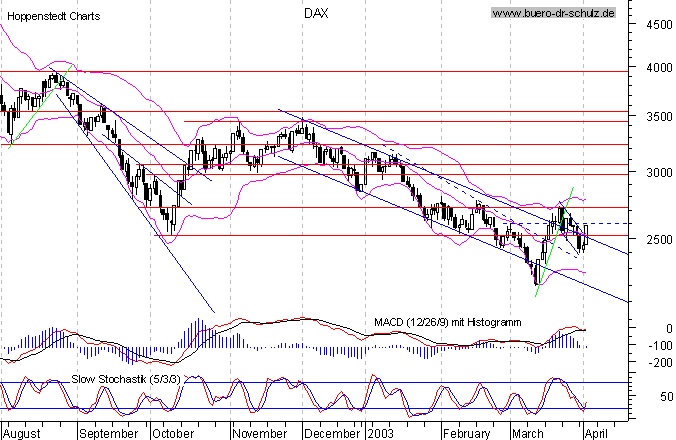The image size is (676, 440).
Task: Select the August label on time axis
Action: coord(22,433)
